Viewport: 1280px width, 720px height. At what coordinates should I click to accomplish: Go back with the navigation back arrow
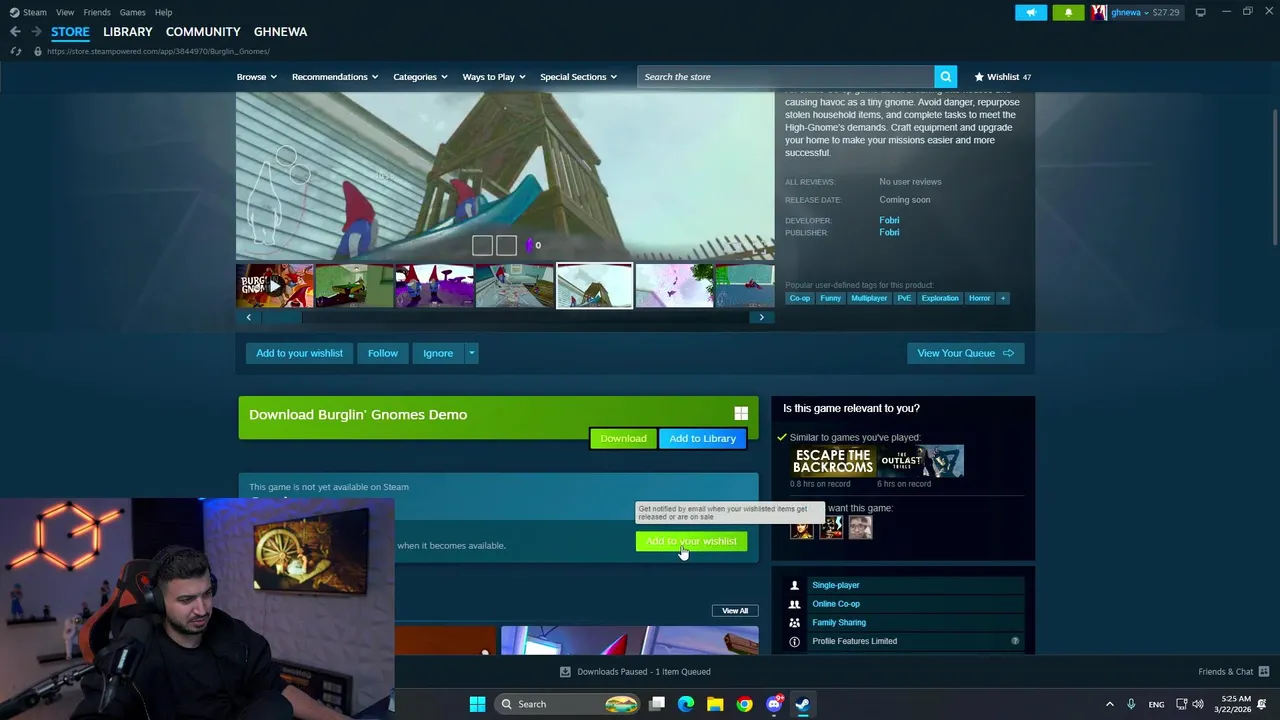tap(15, 32)
